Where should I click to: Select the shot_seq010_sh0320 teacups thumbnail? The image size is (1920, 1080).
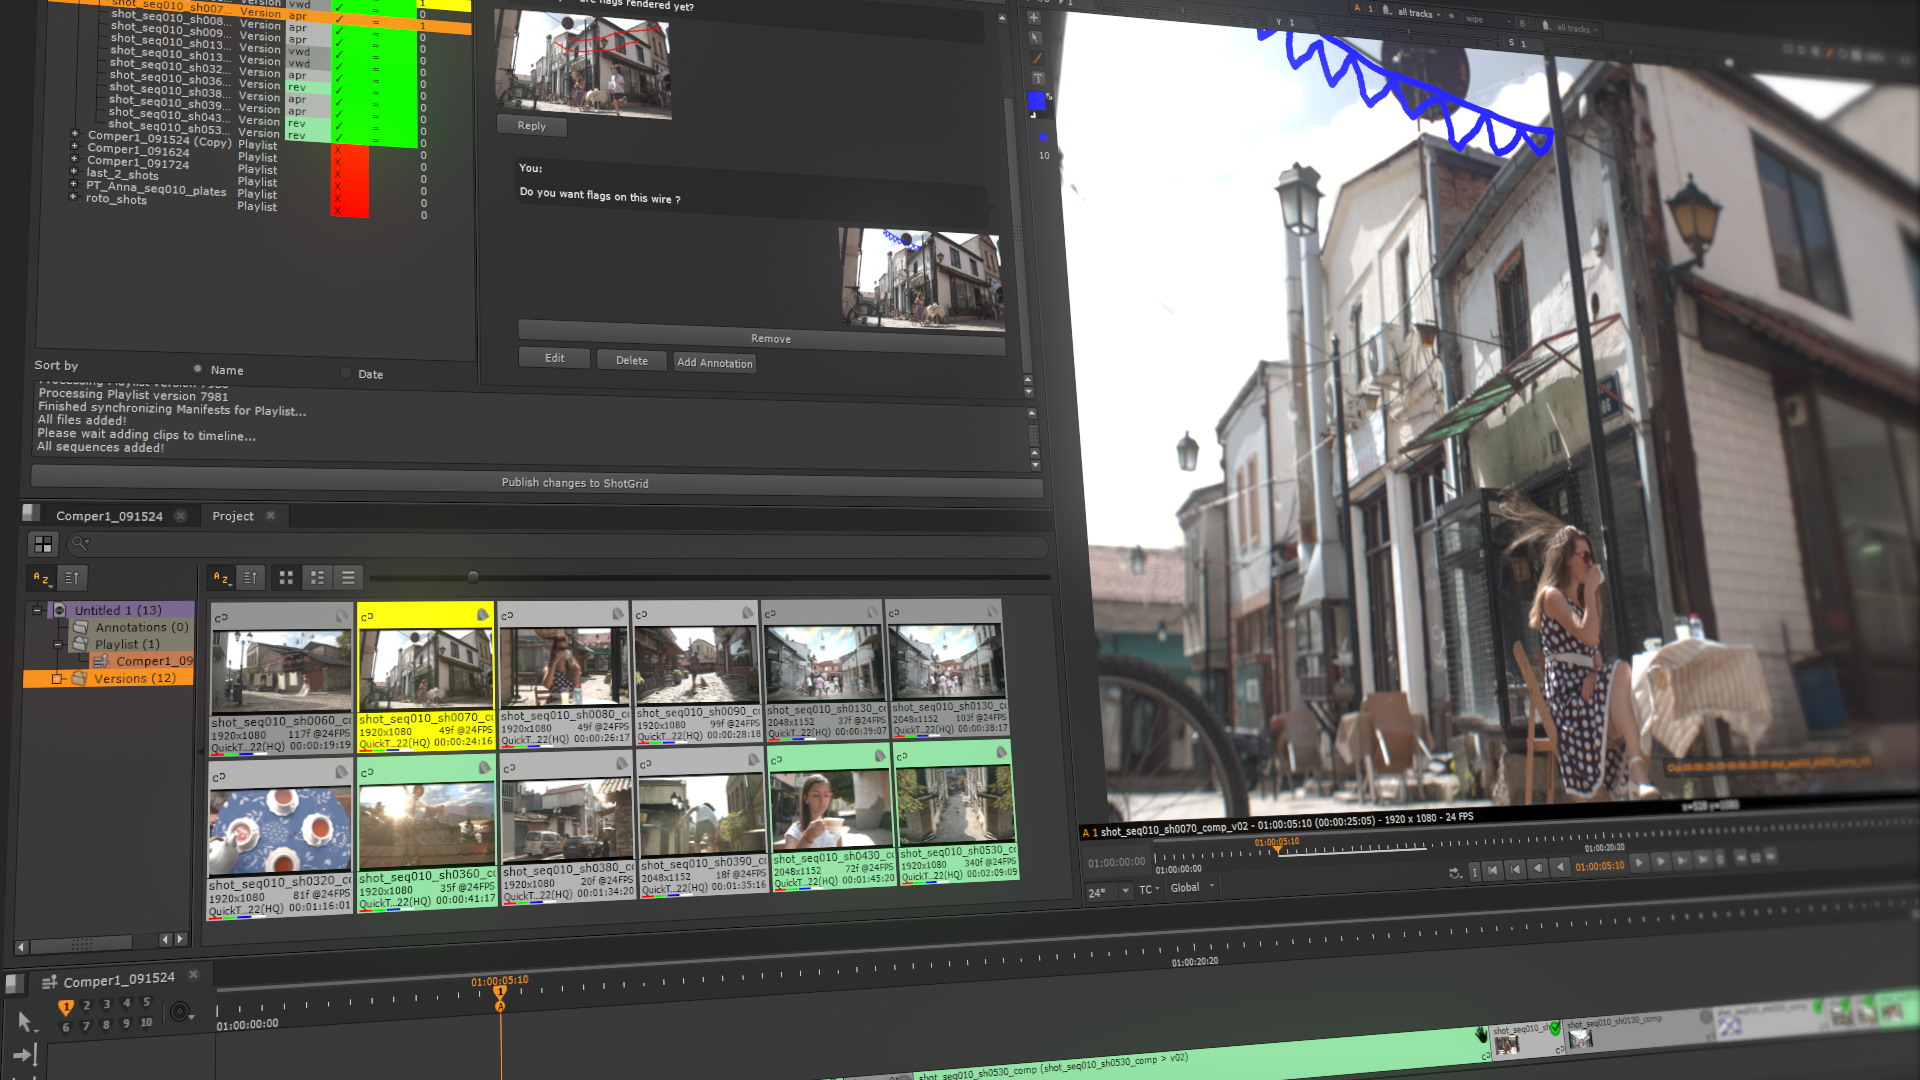(280, 832)
